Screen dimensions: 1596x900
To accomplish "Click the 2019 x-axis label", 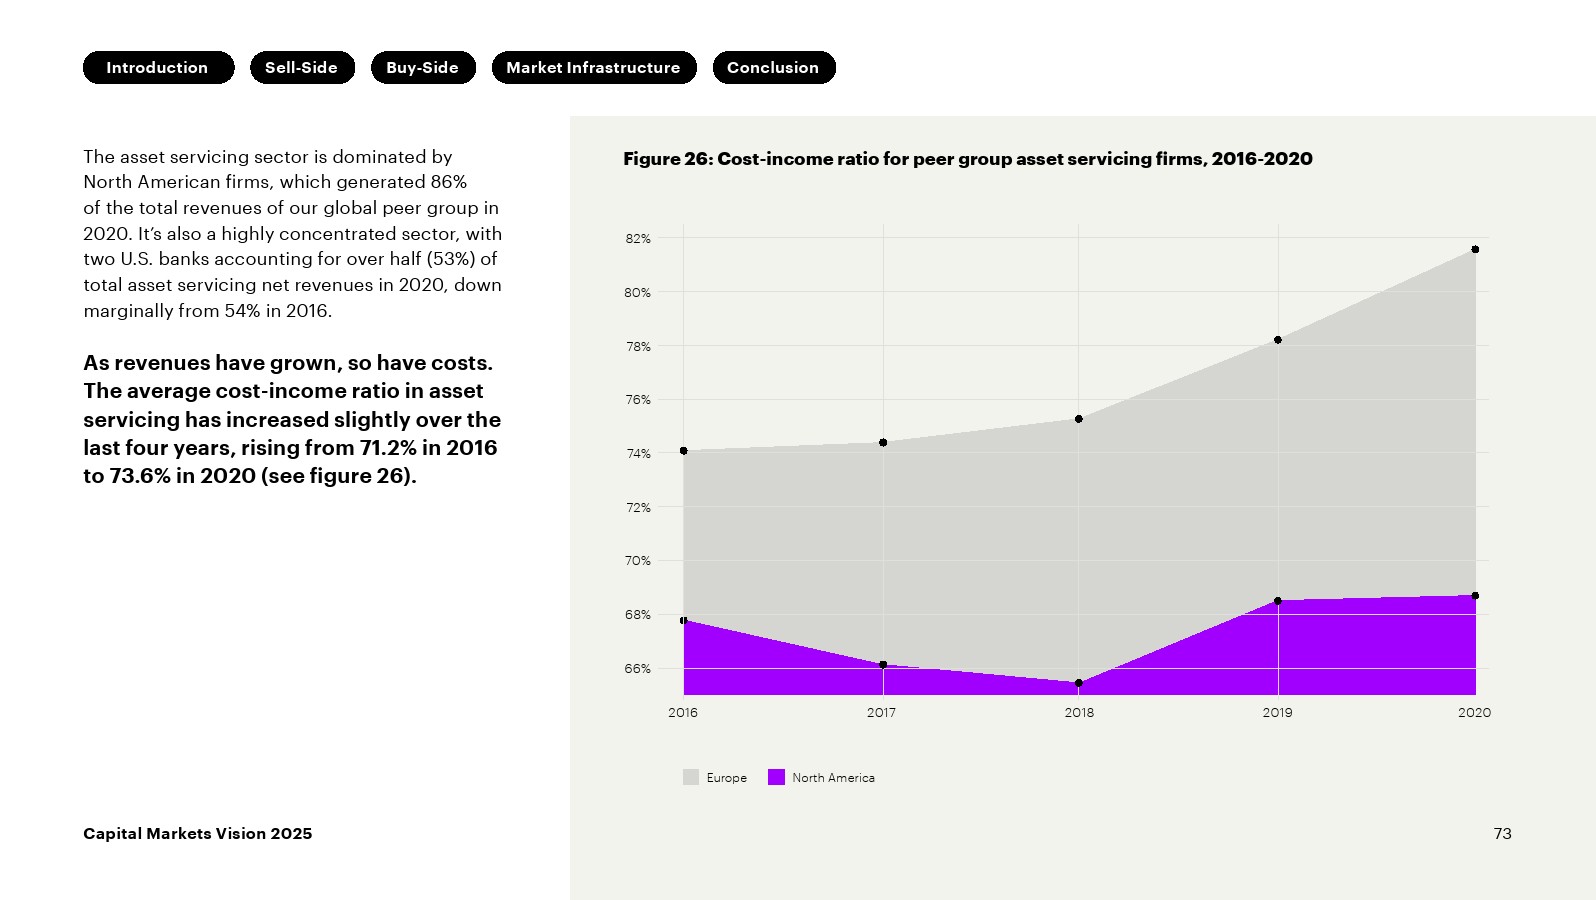I will click(x=1277, y=713).
